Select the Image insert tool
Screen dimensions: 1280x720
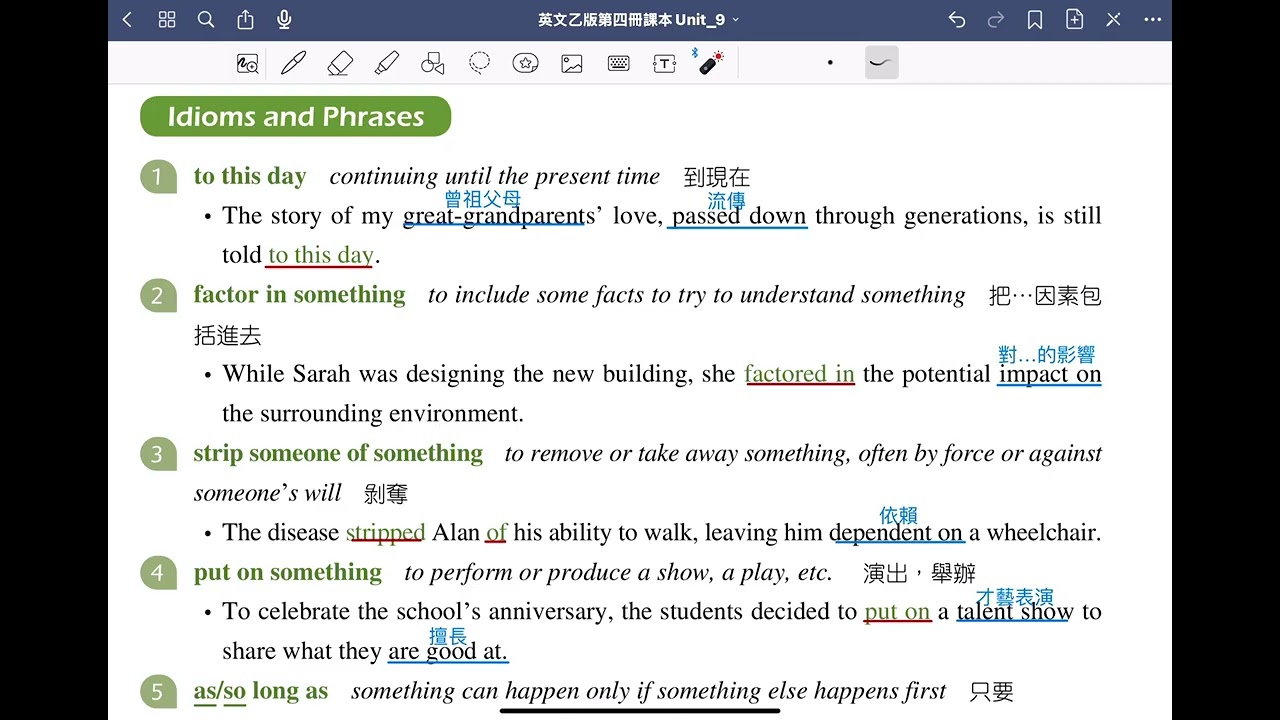[572, 63]
